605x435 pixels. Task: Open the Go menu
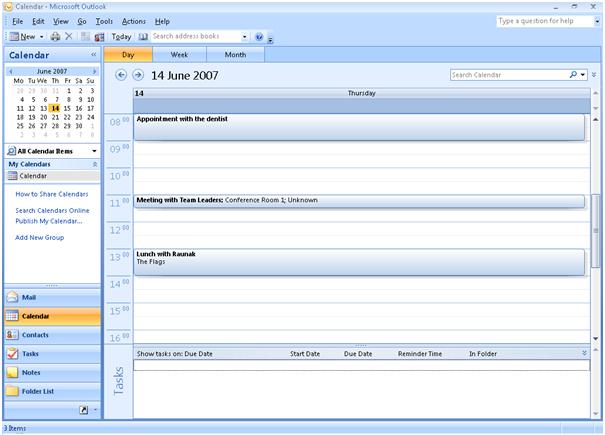[x=82, y=21]
